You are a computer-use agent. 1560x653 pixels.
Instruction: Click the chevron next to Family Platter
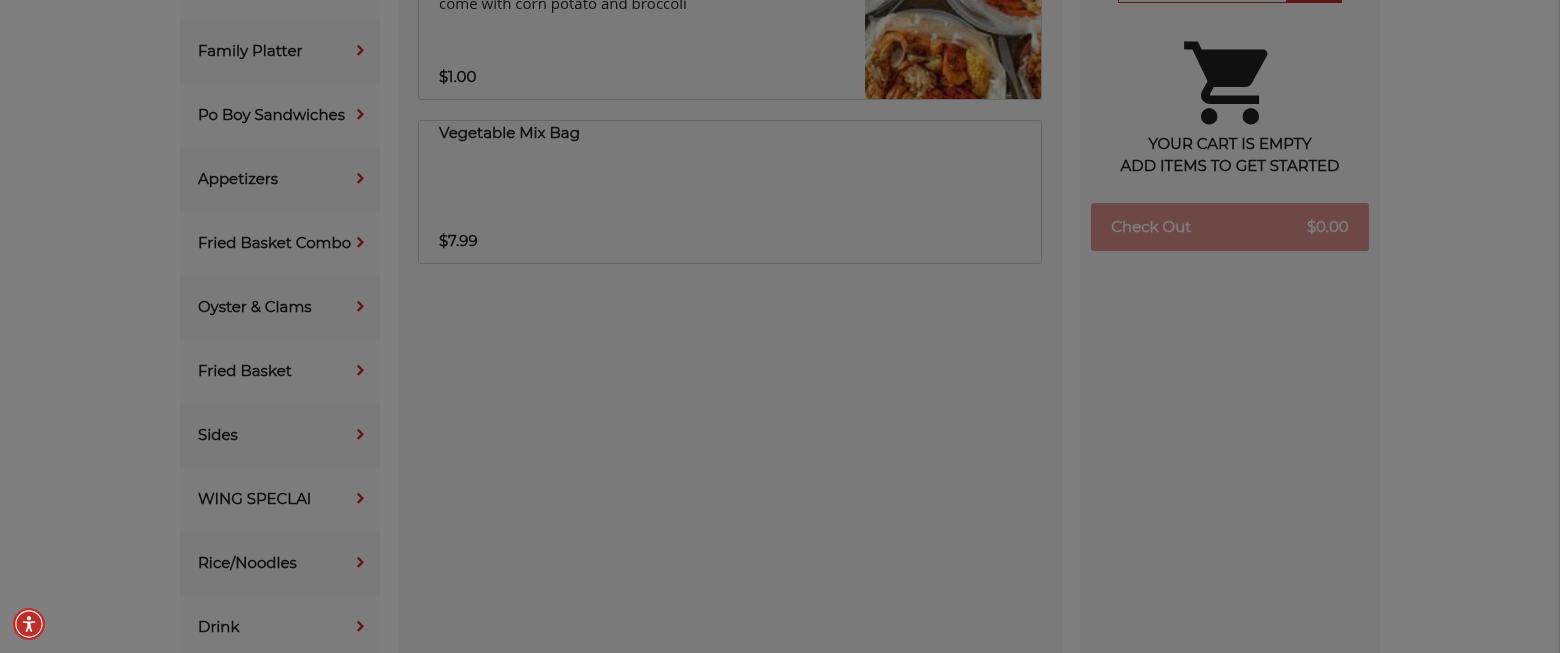point(360,51)
